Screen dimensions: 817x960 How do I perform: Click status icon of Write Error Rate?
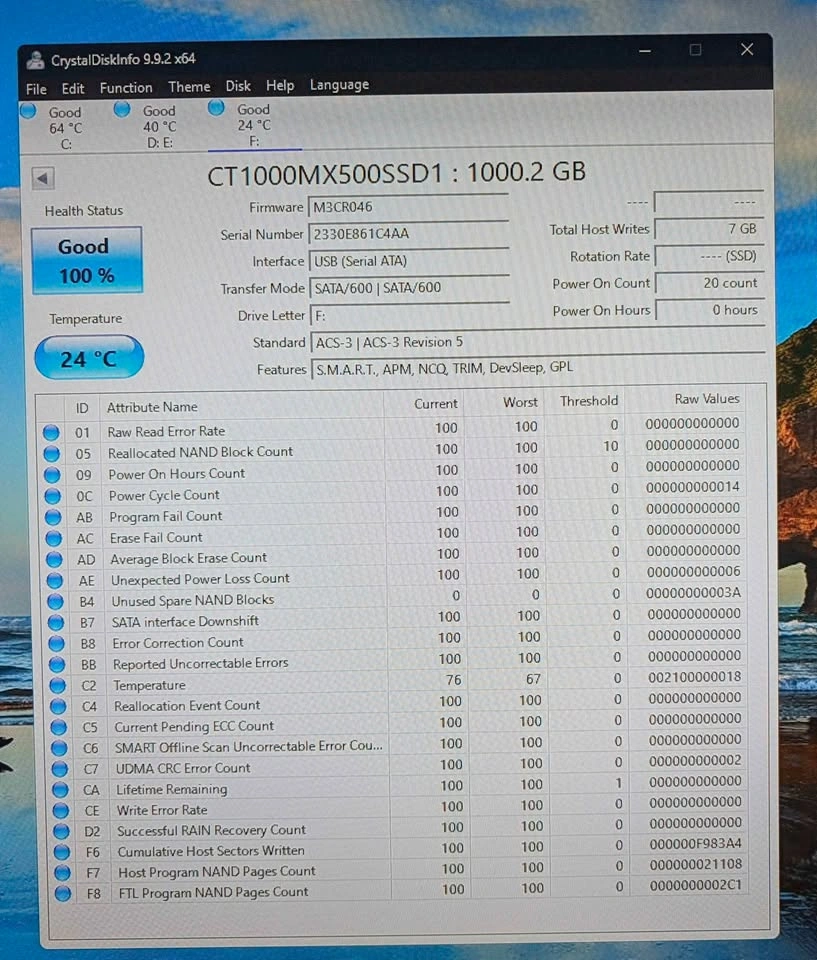click(x=61, y=811)
